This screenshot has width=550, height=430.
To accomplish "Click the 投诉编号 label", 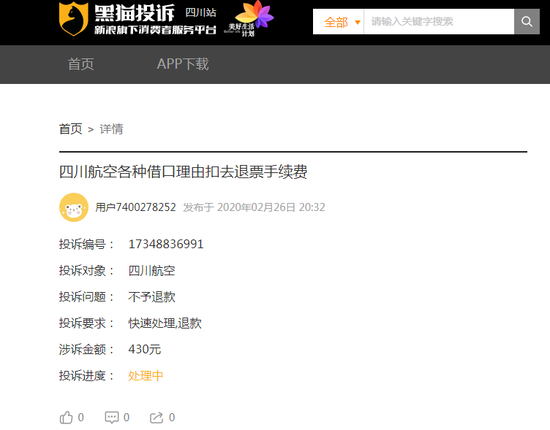I will 86,244.
